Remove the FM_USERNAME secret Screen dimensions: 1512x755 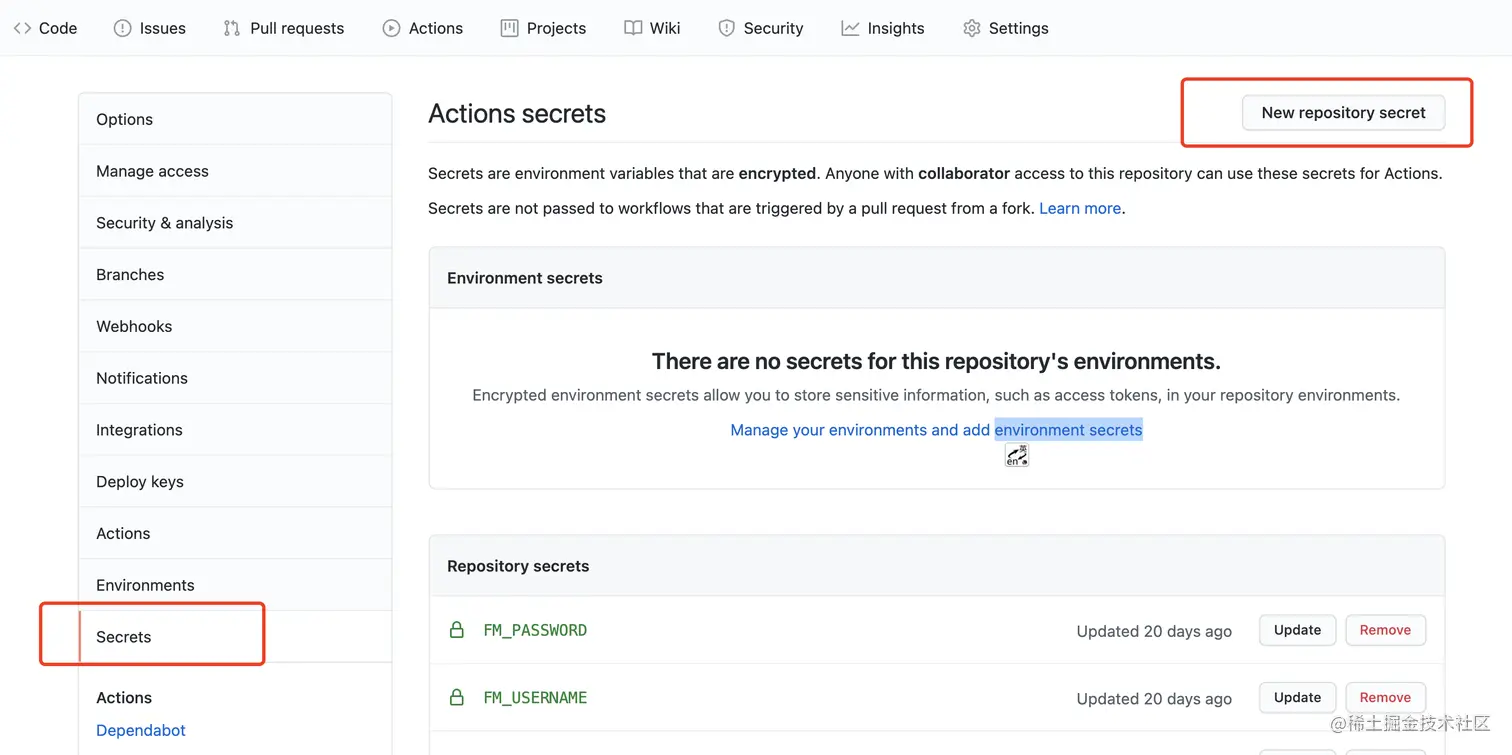pos(1385,697)
